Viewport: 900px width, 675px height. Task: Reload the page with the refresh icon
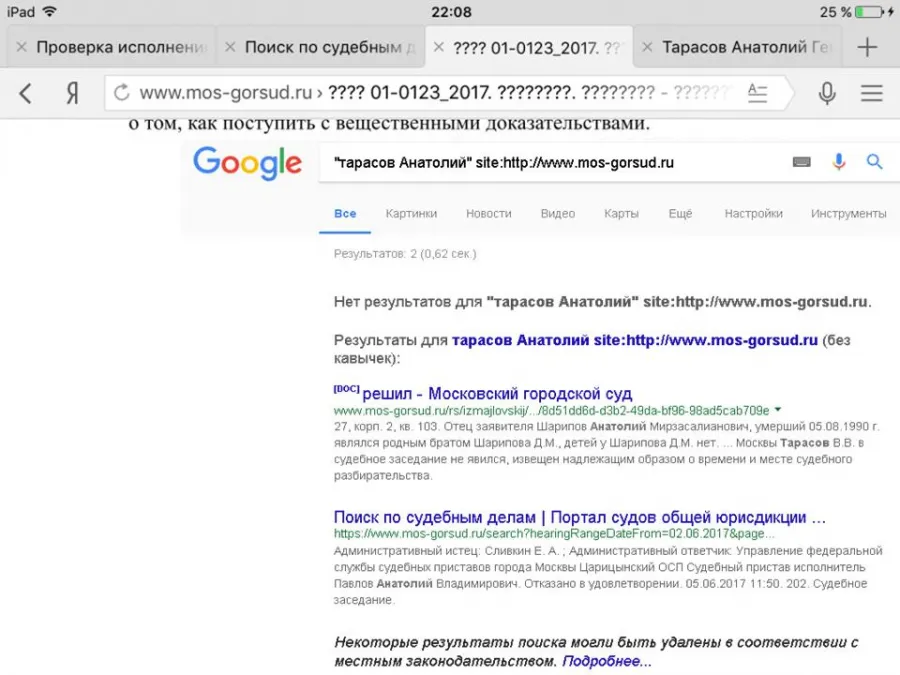coord(121,92)
